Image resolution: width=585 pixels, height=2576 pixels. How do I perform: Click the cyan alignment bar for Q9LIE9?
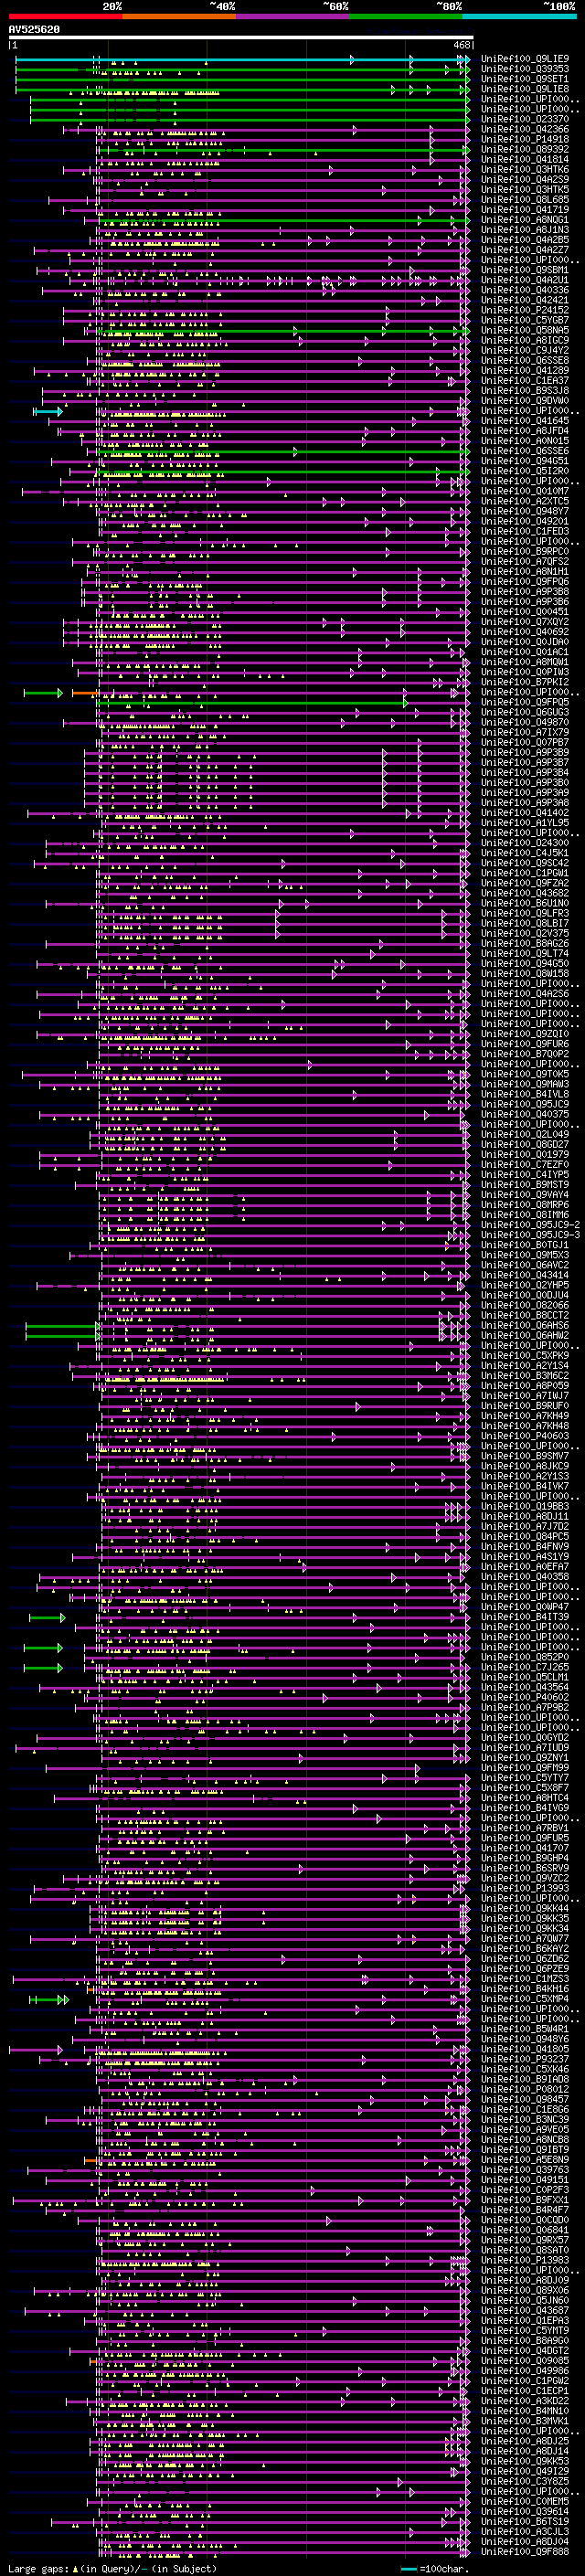tap(241, 59)
